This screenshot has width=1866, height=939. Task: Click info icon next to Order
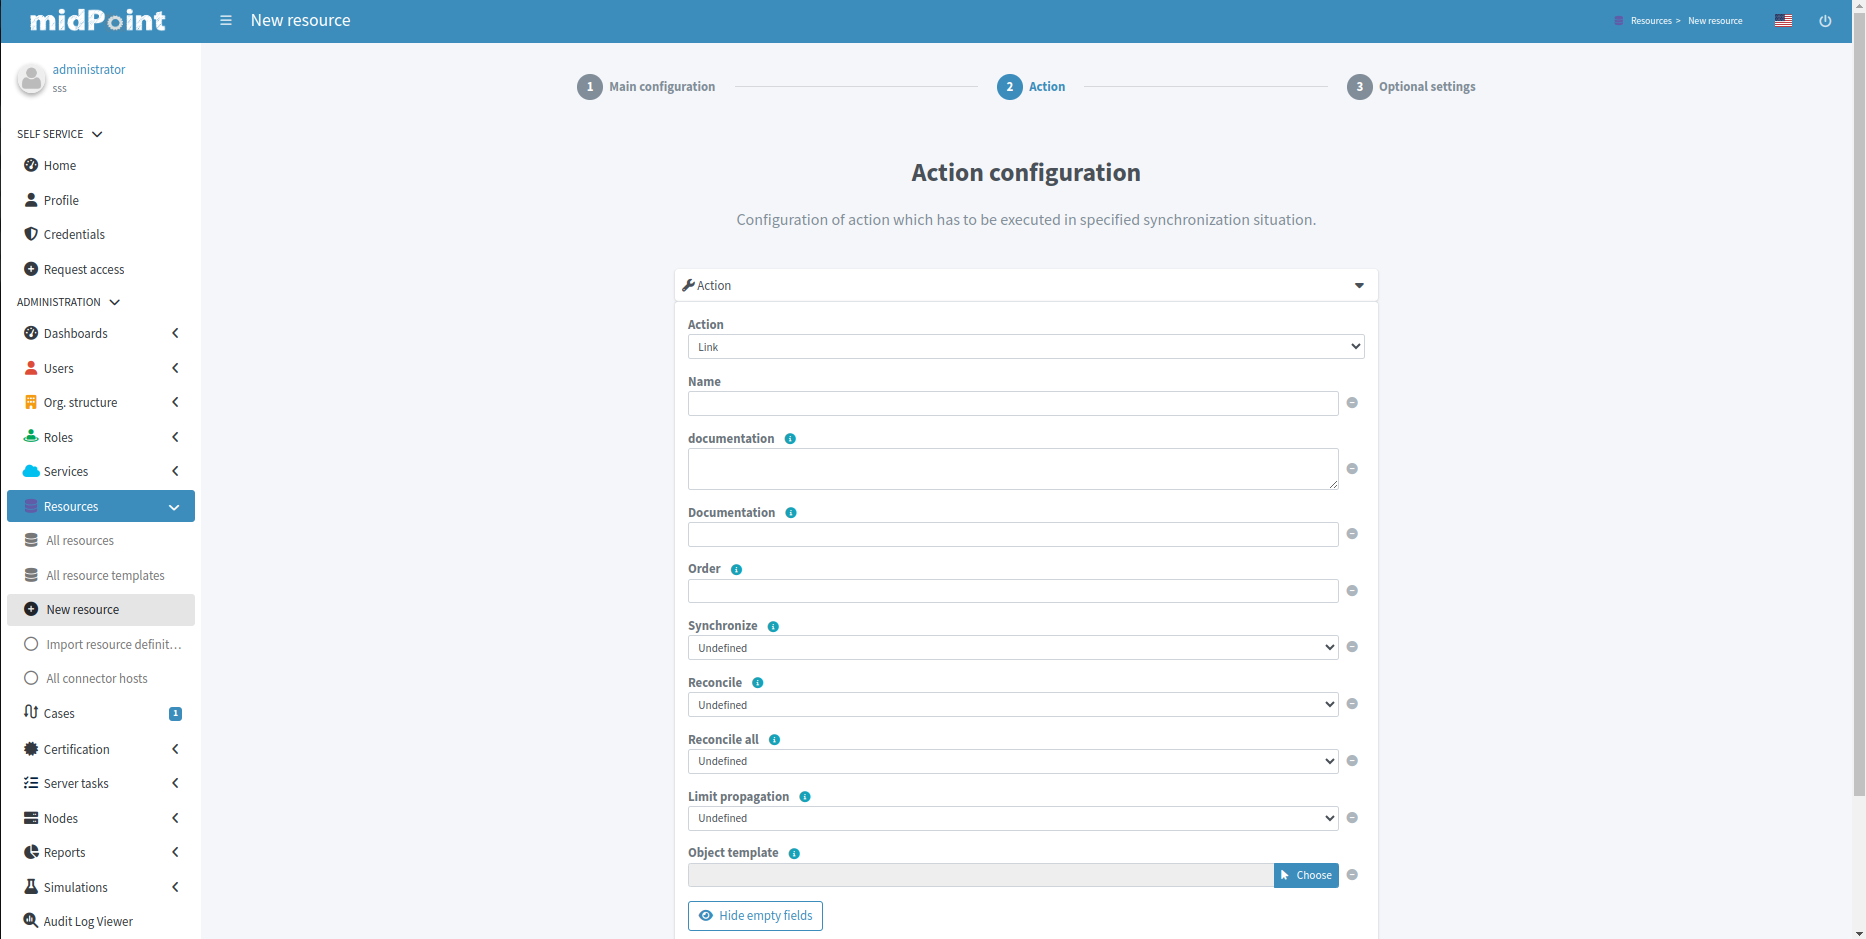pyautogui.click(x=737, y=570)
